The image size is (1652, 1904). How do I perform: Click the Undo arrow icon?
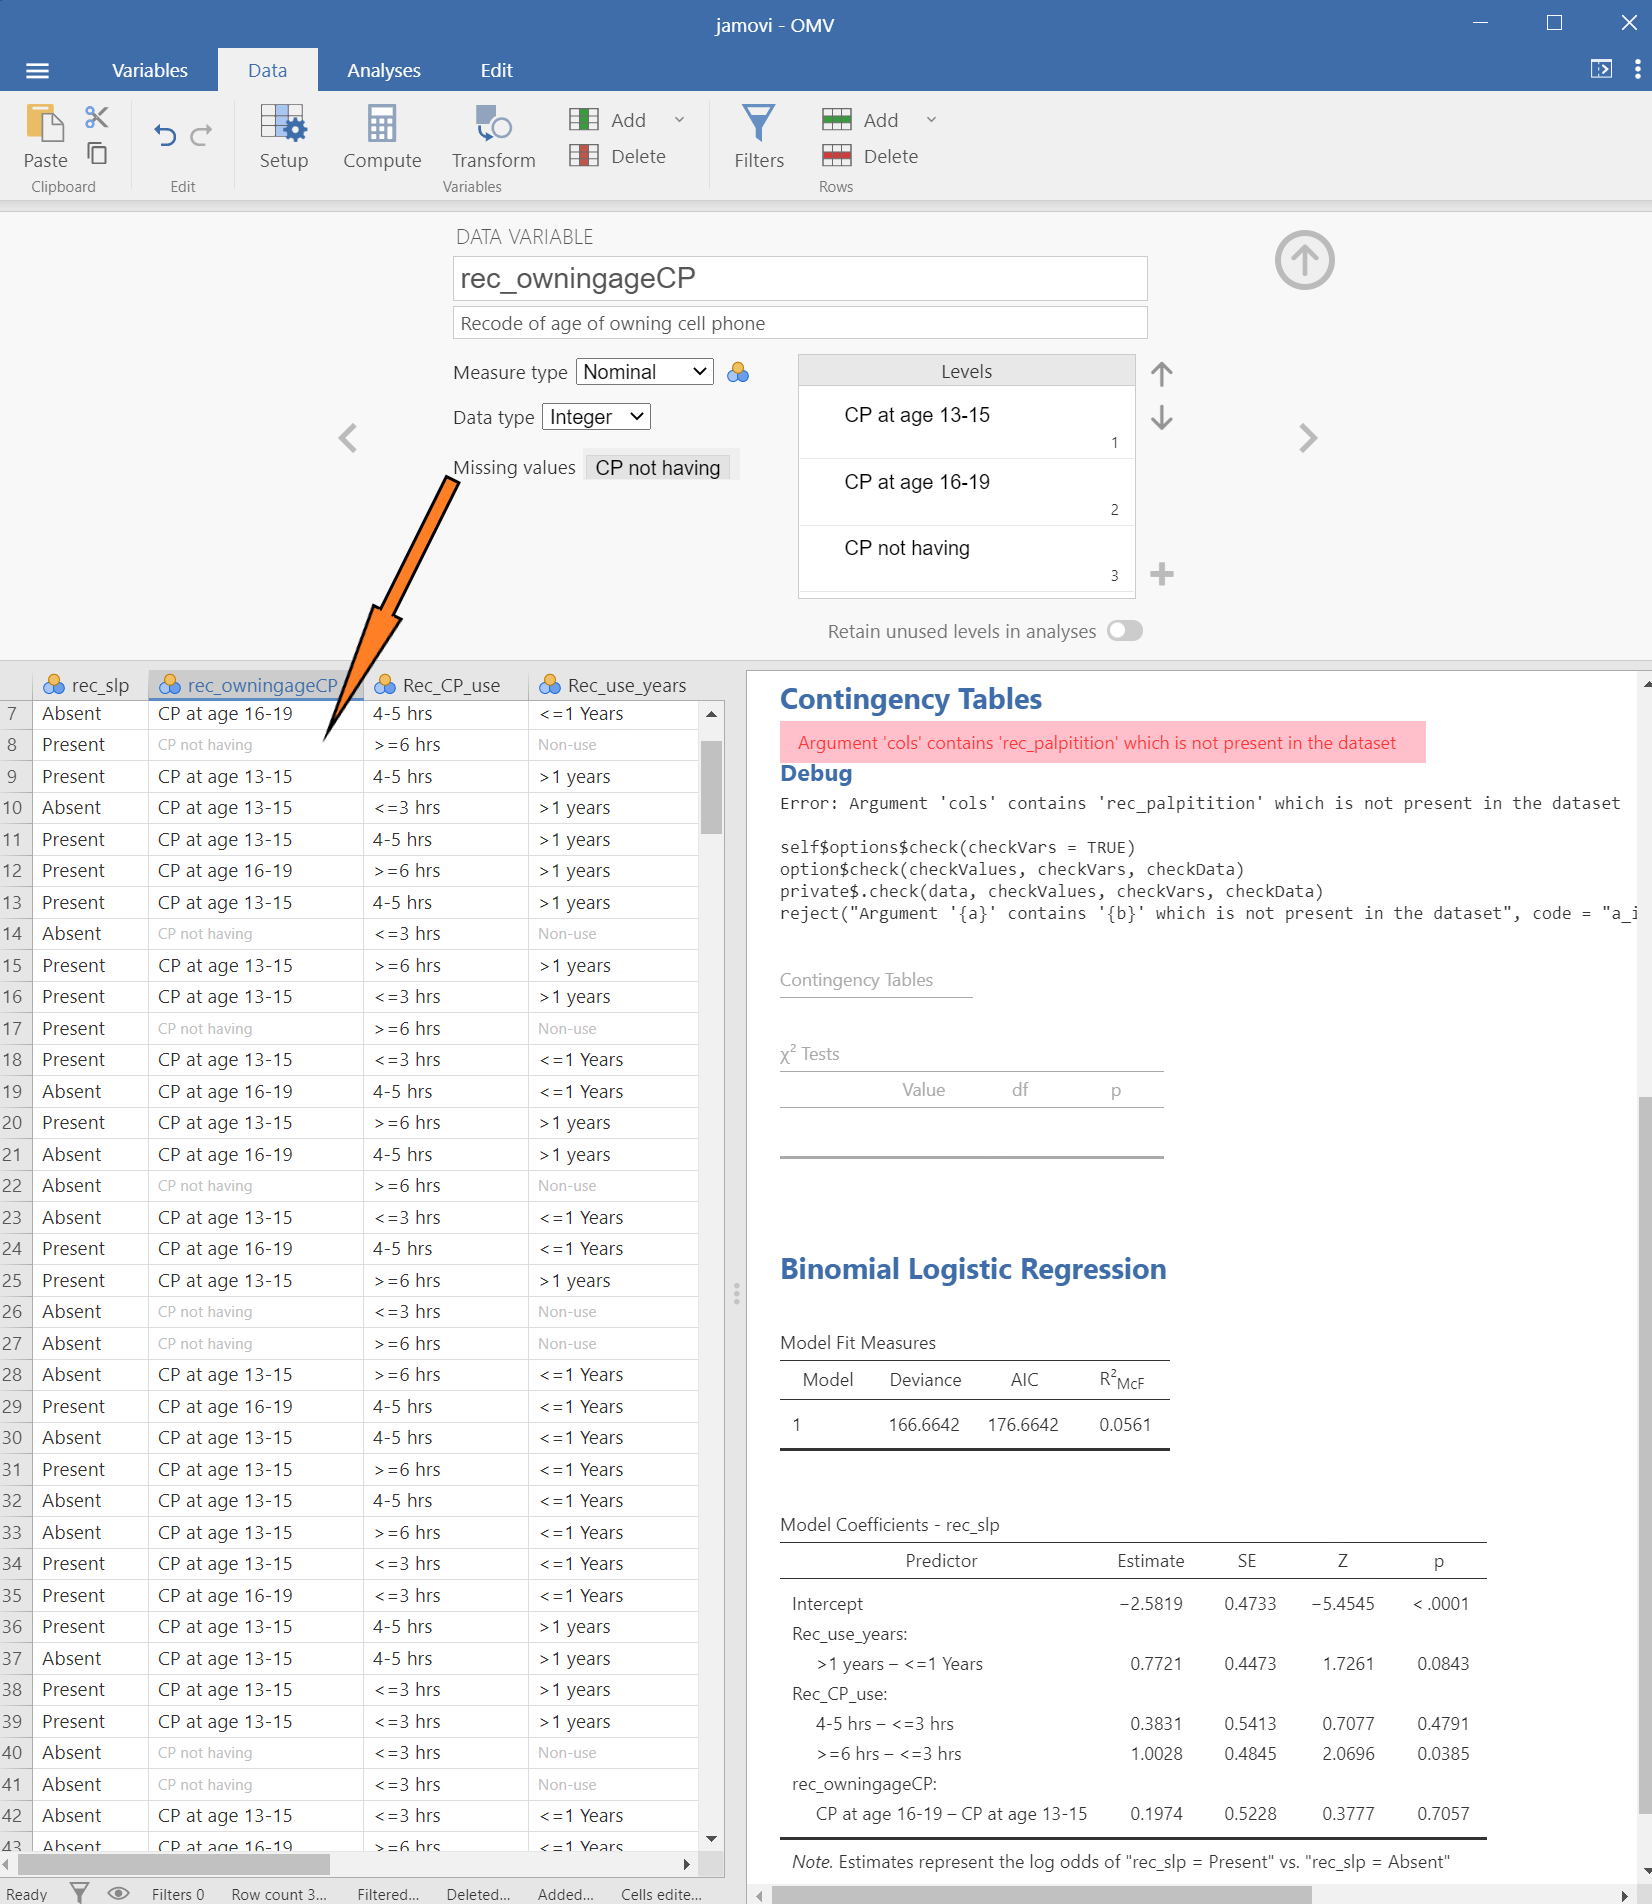point(165,135)
